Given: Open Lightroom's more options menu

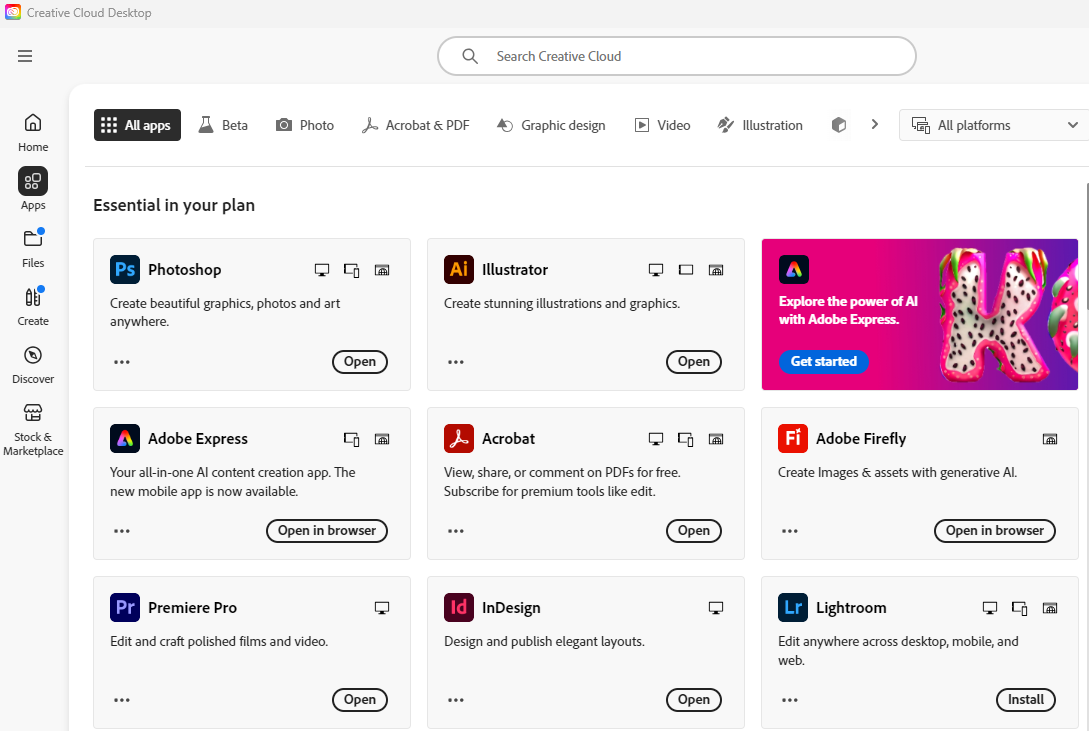Looking at the screenshot, I should click(x=790, y=700).
